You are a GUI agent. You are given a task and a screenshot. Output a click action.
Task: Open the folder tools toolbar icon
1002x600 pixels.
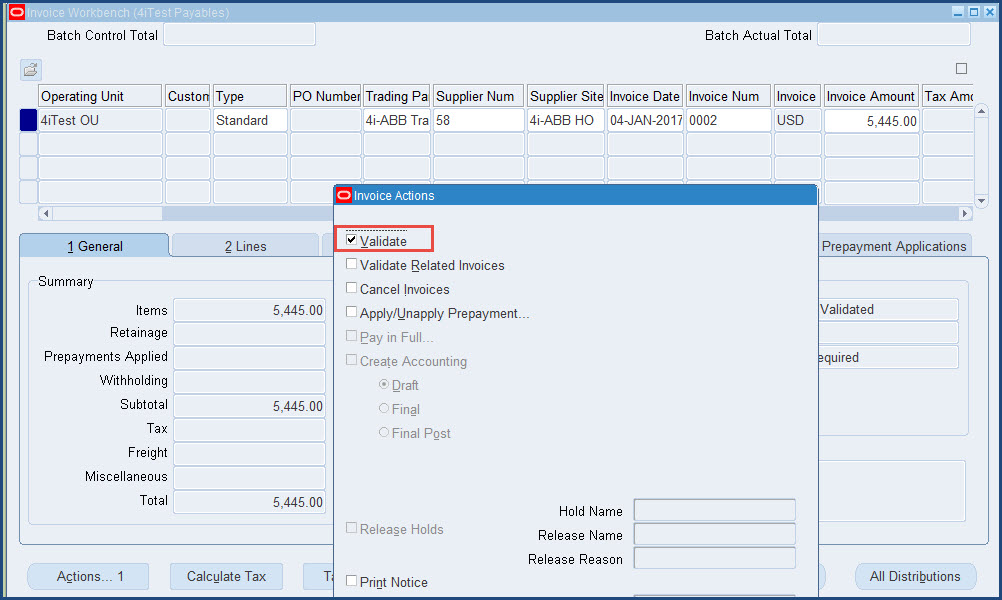(x=30, y=69)
